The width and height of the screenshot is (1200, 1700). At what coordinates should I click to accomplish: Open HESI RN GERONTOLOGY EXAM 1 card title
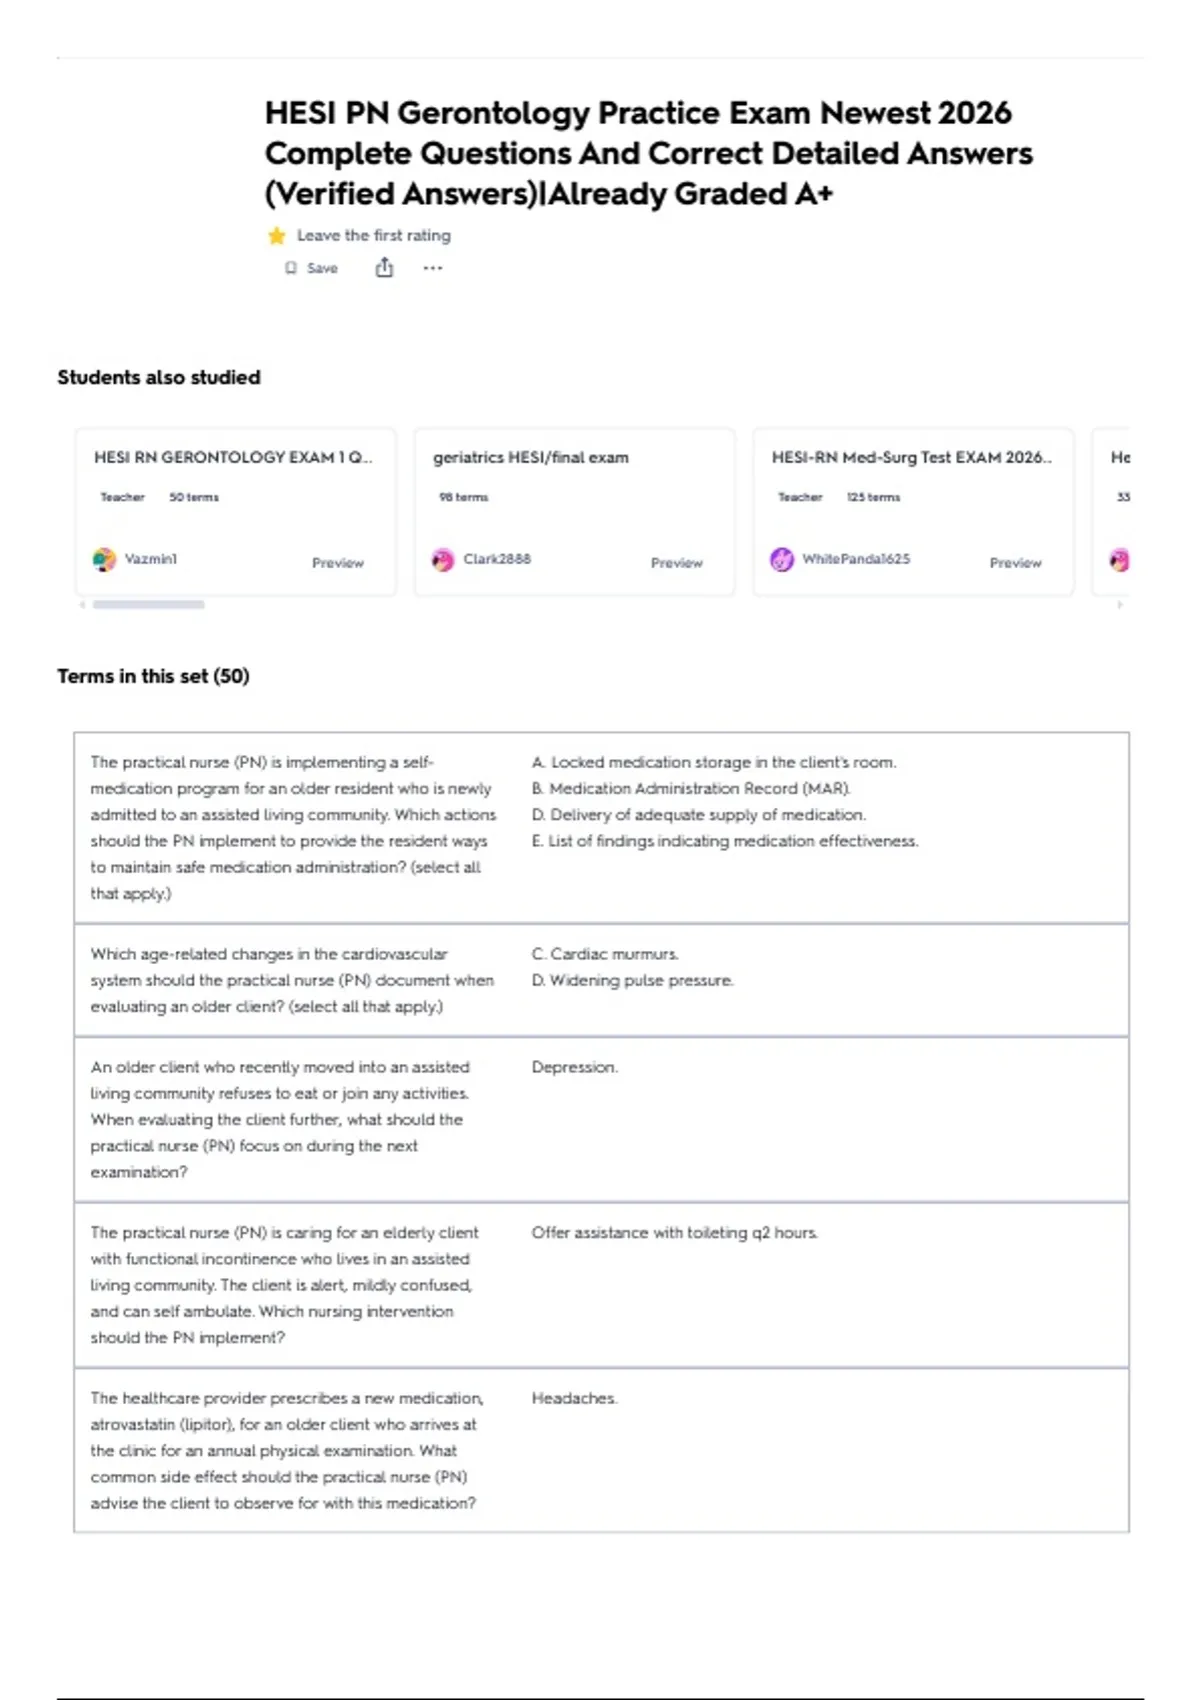tap(233, 457)
